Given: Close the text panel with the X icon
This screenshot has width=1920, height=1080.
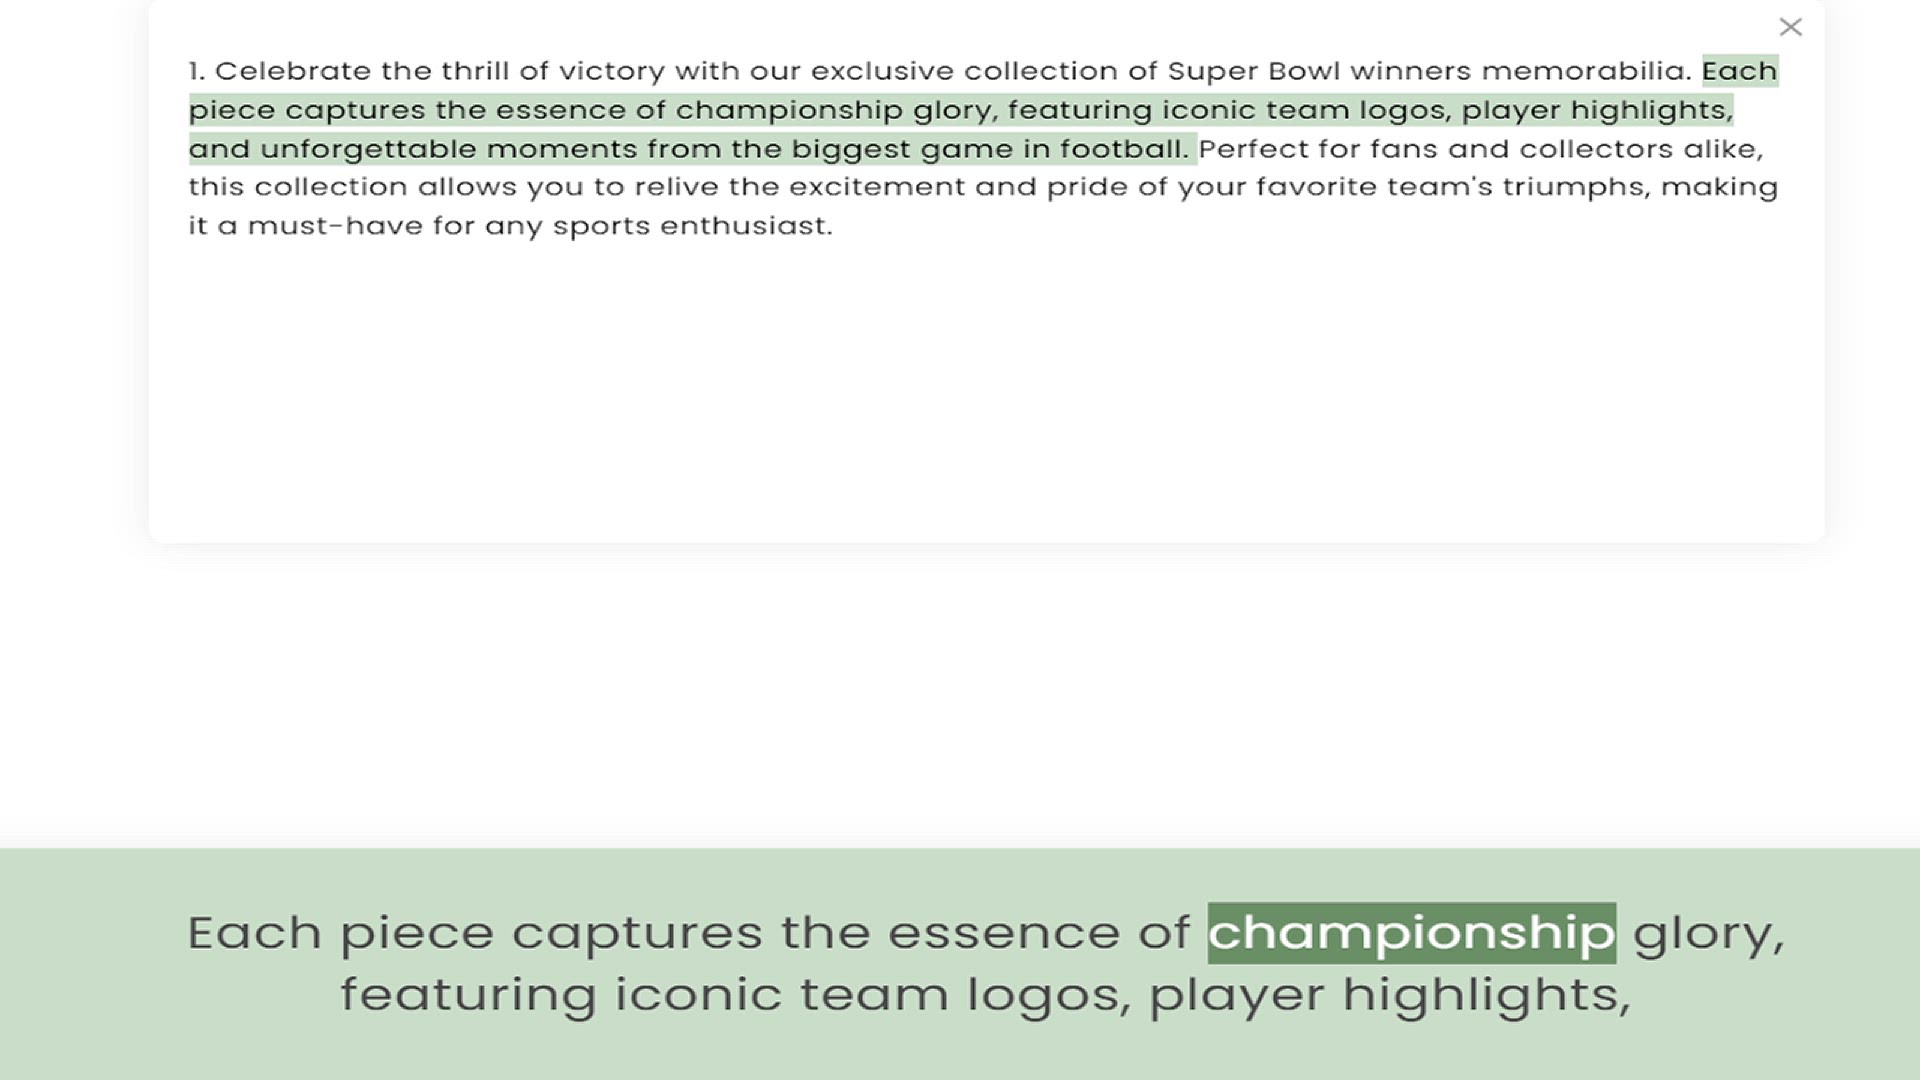Looking at the screenshot, I should pyautogui.click(x=1790, y=27).
